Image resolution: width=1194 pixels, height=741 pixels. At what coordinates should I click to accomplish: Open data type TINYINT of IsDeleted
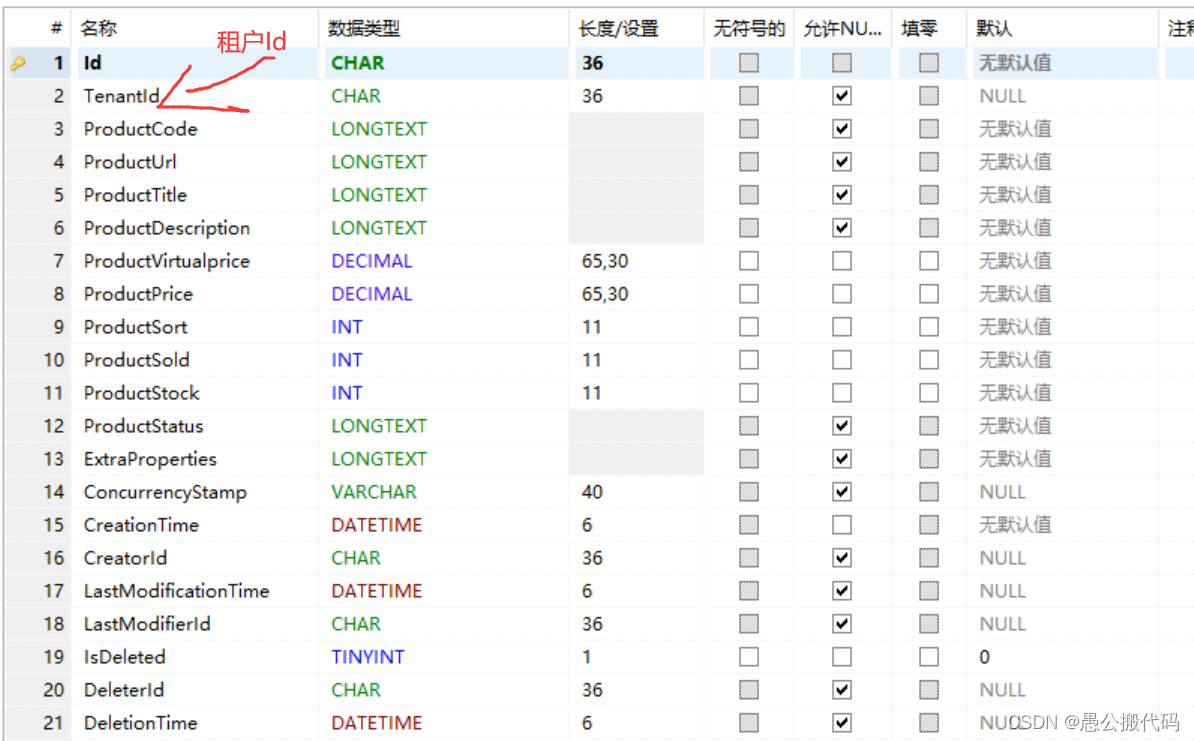368,656
